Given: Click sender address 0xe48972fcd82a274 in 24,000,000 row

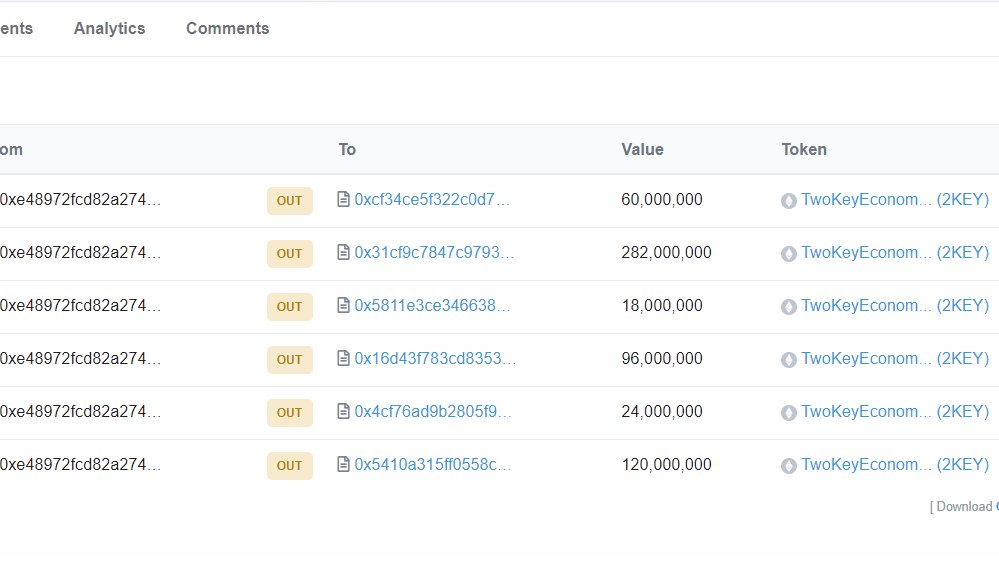Looking at the screenshot, I should pos(80,411).
